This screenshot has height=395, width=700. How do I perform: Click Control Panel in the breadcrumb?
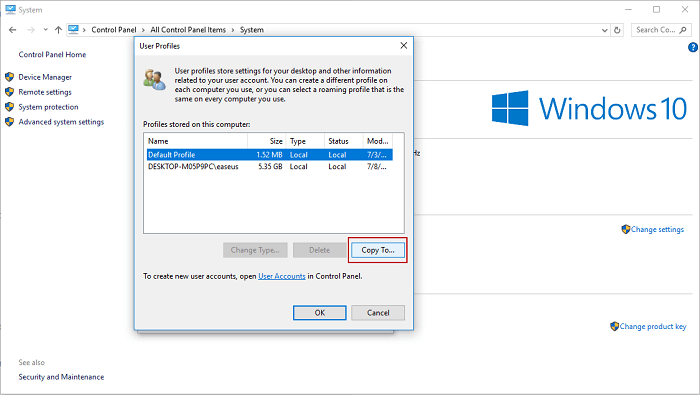coord(114,30)
